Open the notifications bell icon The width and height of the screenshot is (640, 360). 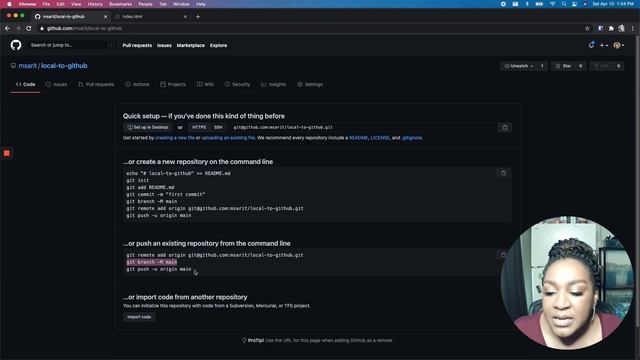point(591,45)
